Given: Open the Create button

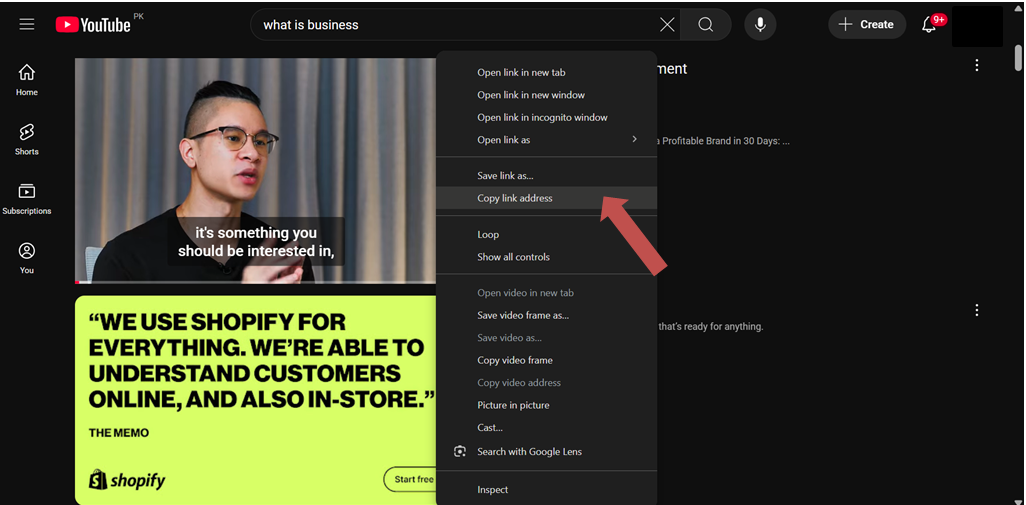Looking at the screenshot, I should click(867, 25).
